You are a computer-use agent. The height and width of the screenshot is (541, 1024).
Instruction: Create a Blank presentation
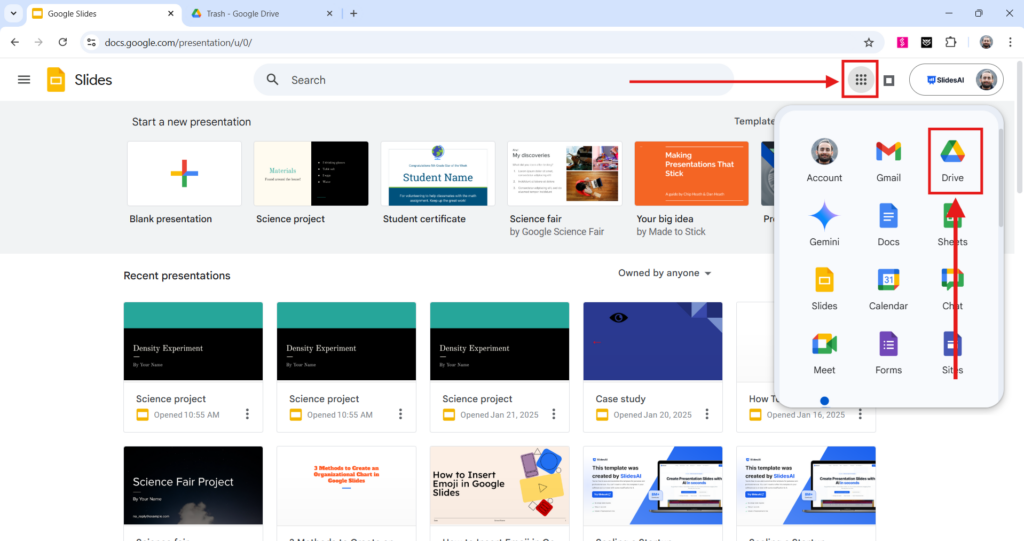click(x=184, y=173)
